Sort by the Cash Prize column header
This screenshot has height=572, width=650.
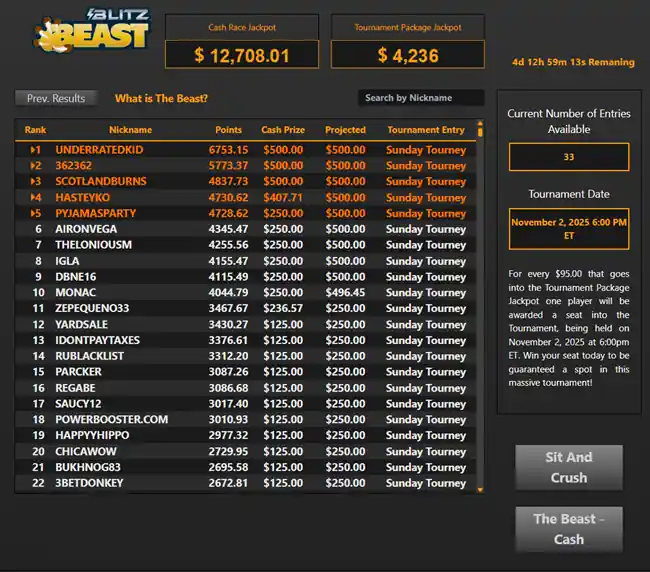[283, 130]
